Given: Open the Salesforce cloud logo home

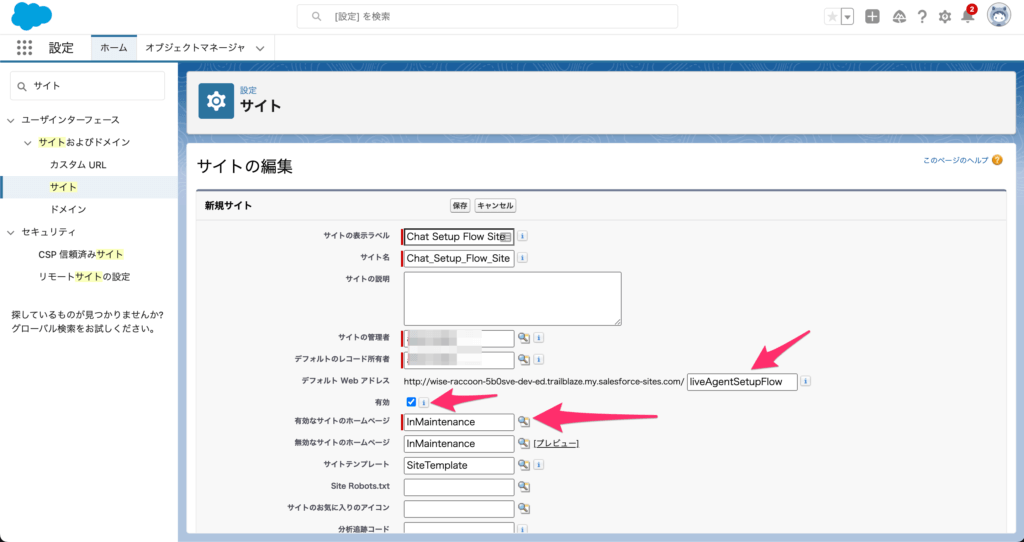Looking at the screenshot, I should (31, 16).
